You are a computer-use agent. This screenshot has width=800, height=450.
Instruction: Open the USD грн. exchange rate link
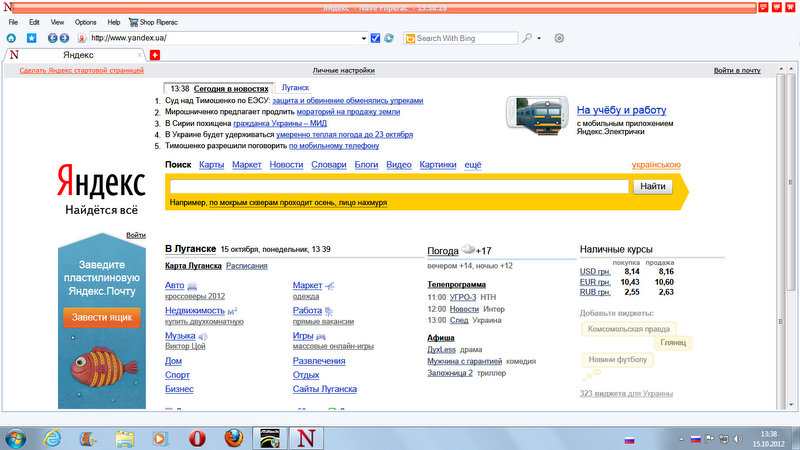(x=595, y=272)
